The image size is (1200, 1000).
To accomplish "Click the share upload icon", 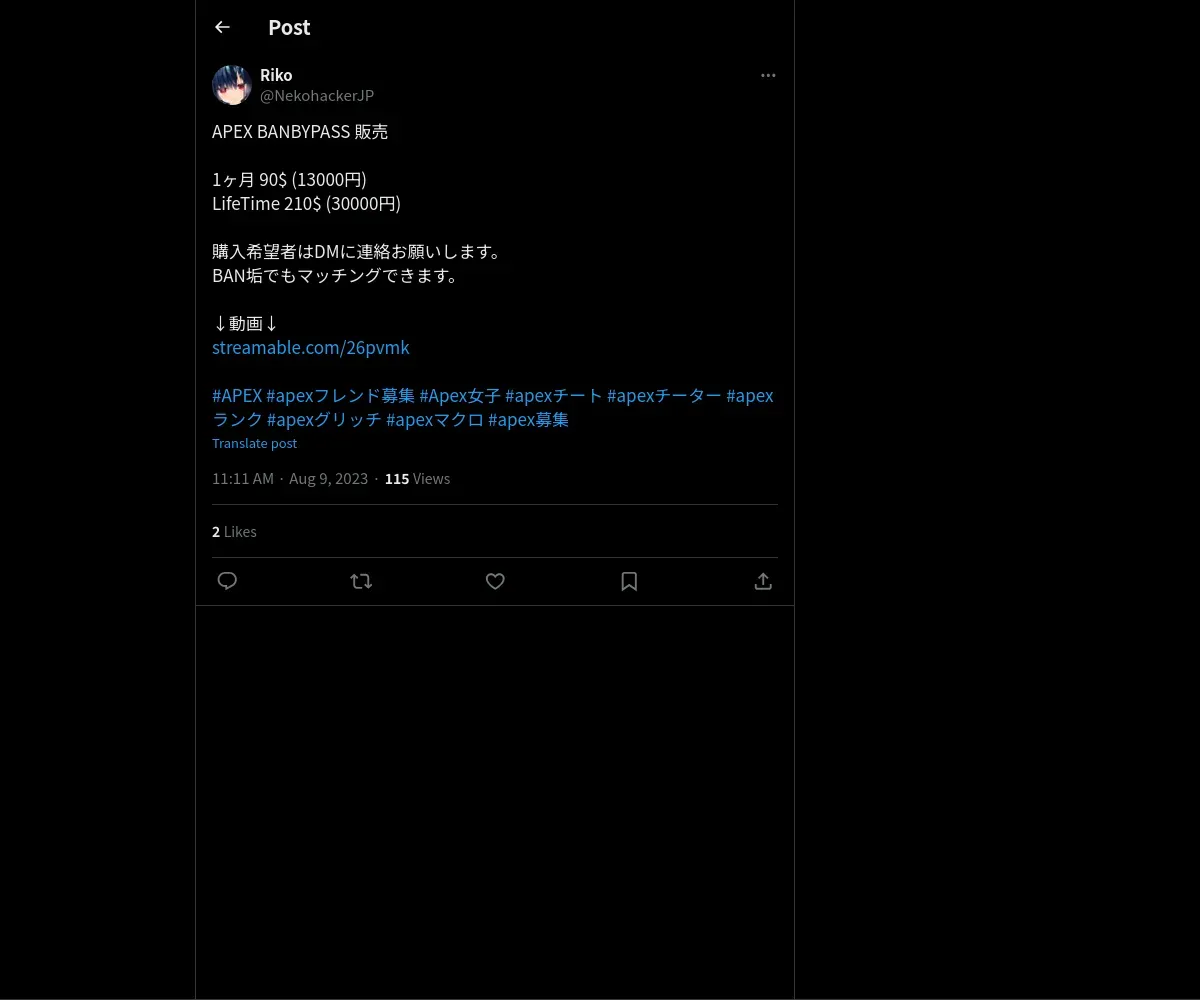I will (x=763, y=581).
